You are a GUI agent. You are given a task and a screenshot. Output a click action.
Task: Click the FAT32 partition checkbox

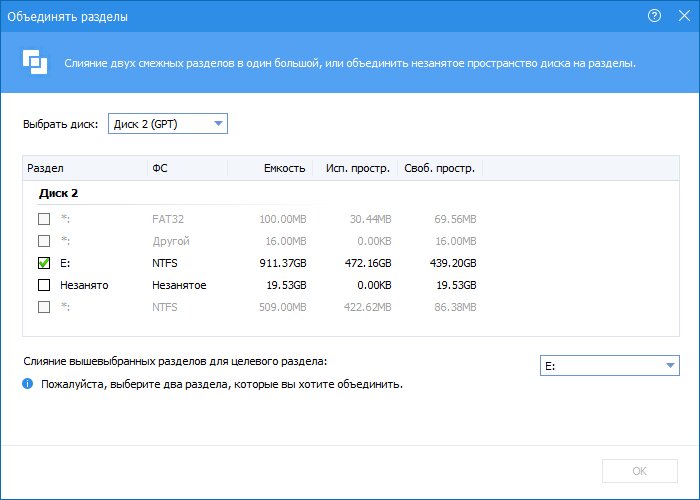point(44,219)
